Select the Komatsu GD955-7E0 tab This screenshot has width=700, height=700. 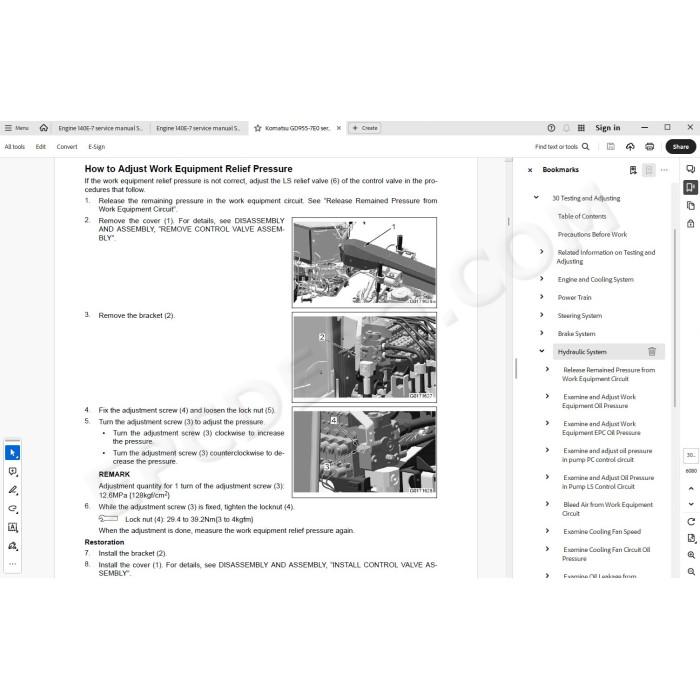tap(297, 128)
